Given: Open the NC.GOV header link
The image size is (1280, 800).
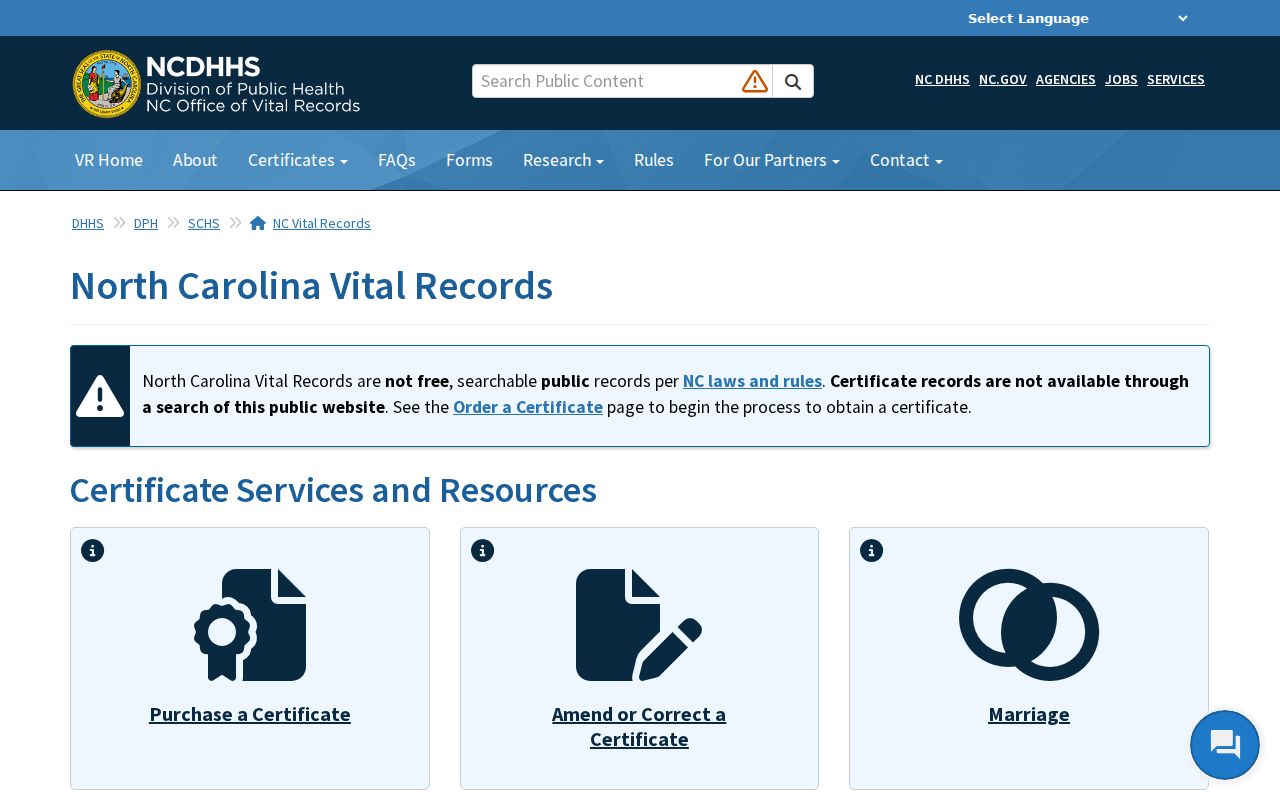Looking at the screenshot, I should pos(1003,79).
